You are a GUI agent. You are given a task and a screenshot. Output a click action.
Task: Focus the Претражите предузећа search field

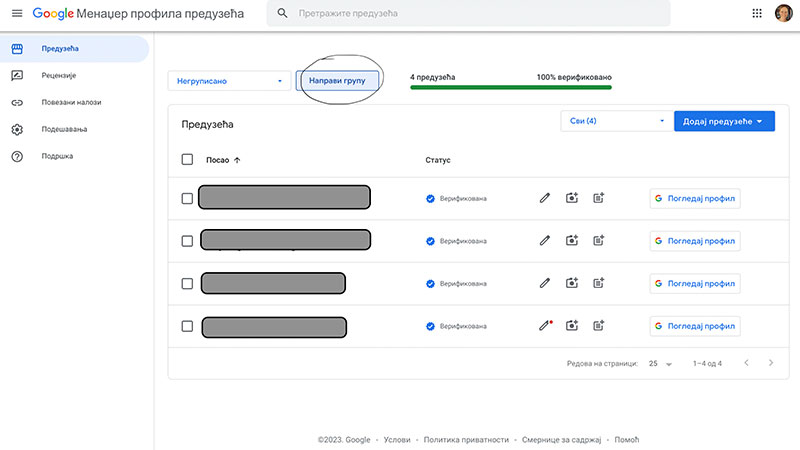tap(468, 13)
